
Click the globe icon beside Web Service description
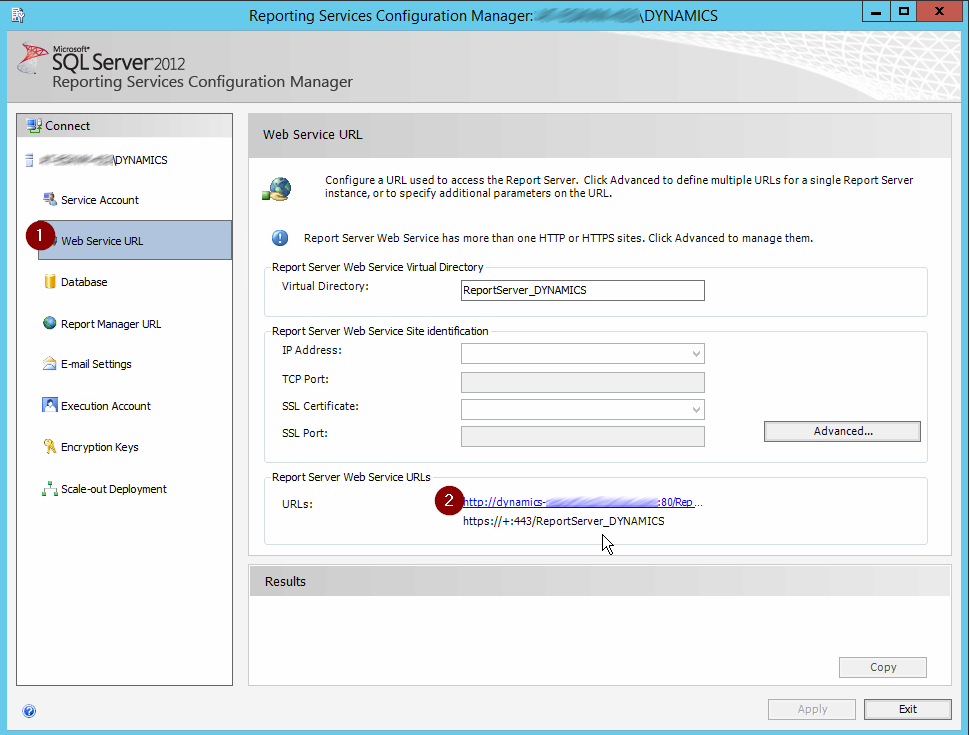(277, 189)
